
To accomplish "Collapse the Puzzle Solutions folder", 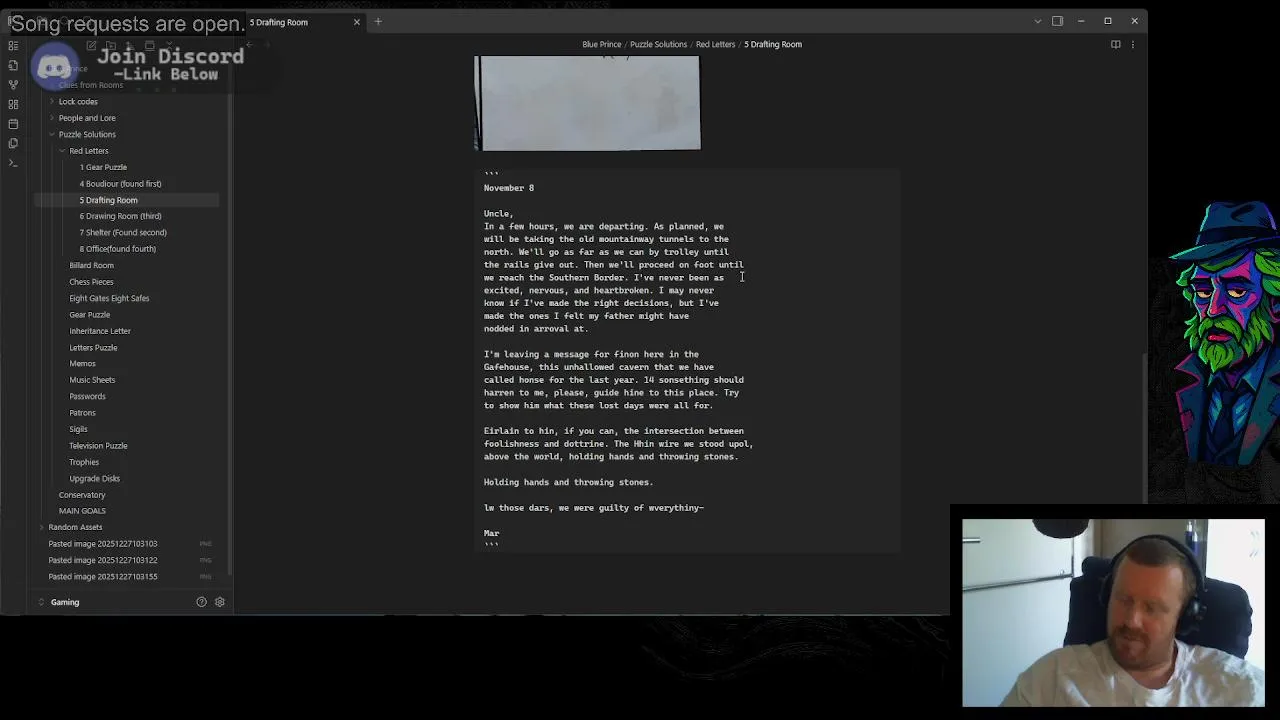I will [x=87, y=134].
